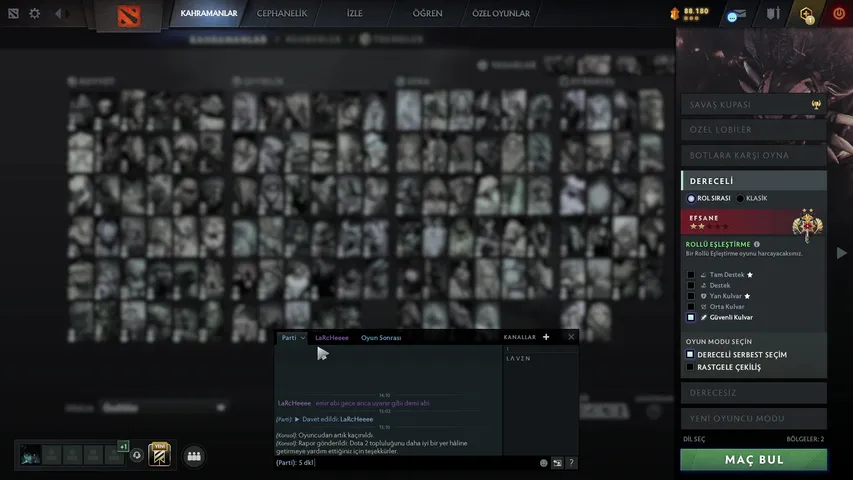Click the Dota 2 logo home button
The width and height of the screenshot is (853, 480).
(129, 16)
